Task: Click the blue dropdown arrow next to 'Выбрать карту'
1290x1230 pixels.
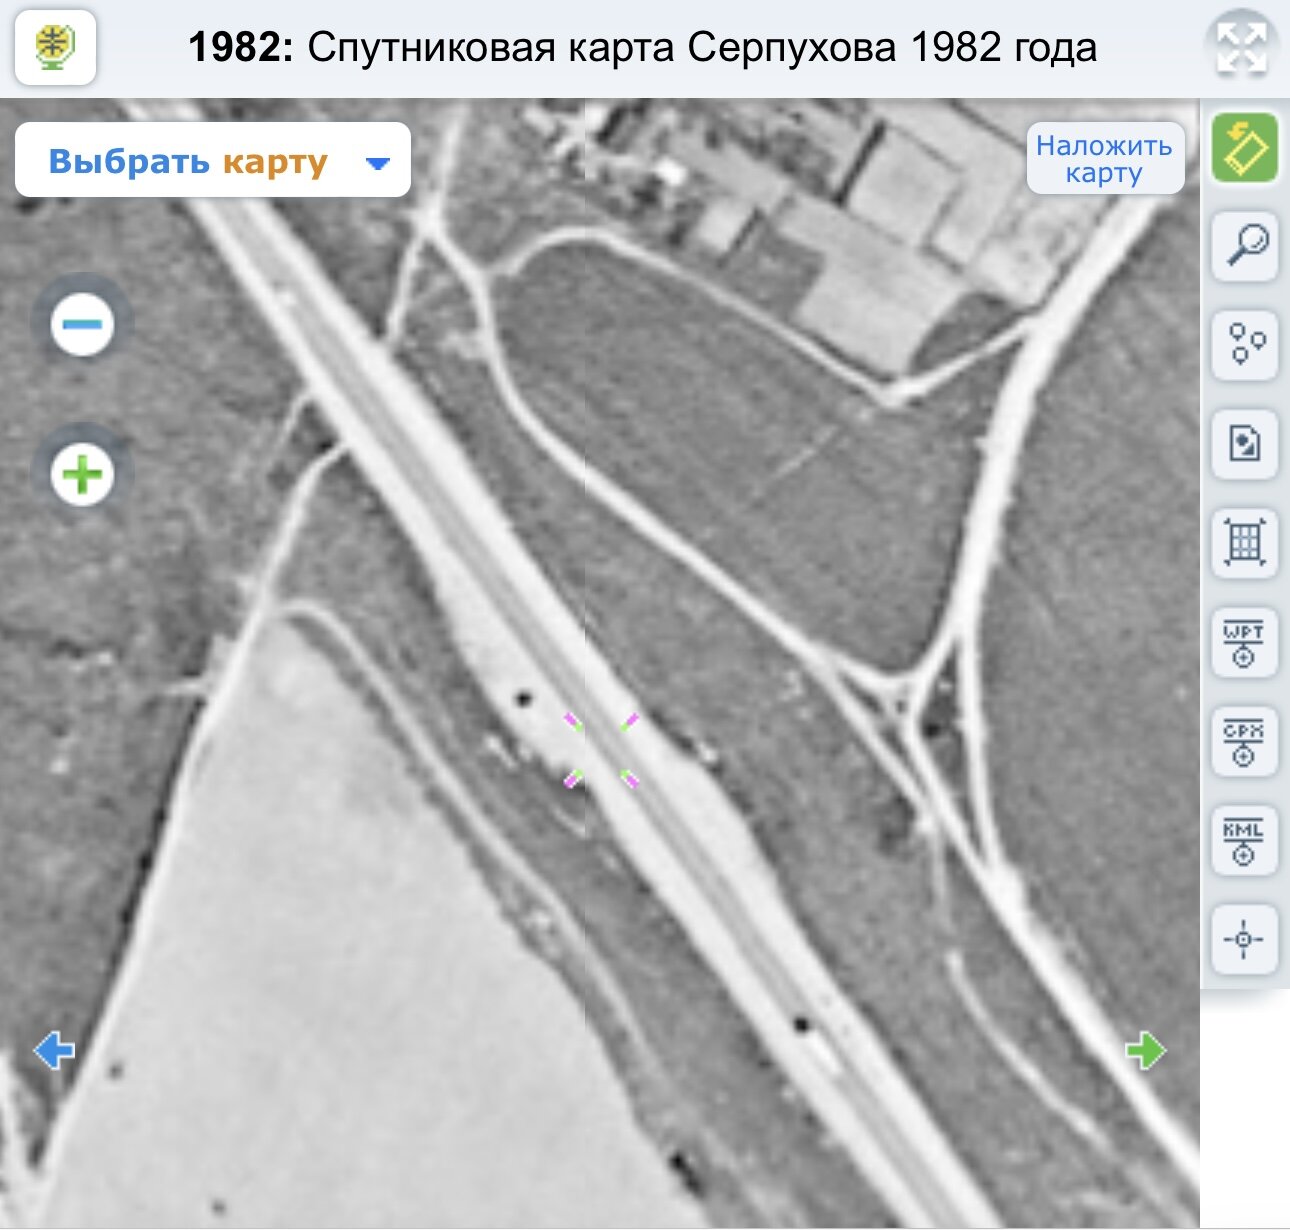Action: (x=377, y=163)
